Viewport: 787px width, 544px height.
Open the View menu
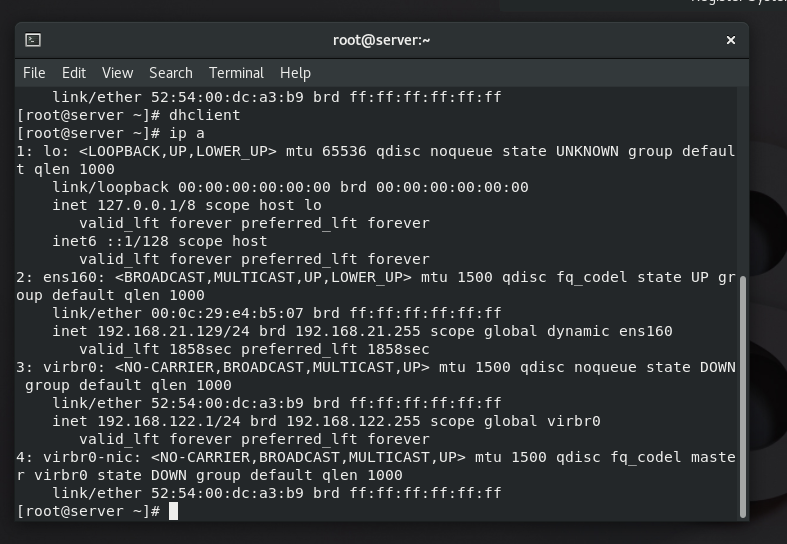(x=117, y=73)
